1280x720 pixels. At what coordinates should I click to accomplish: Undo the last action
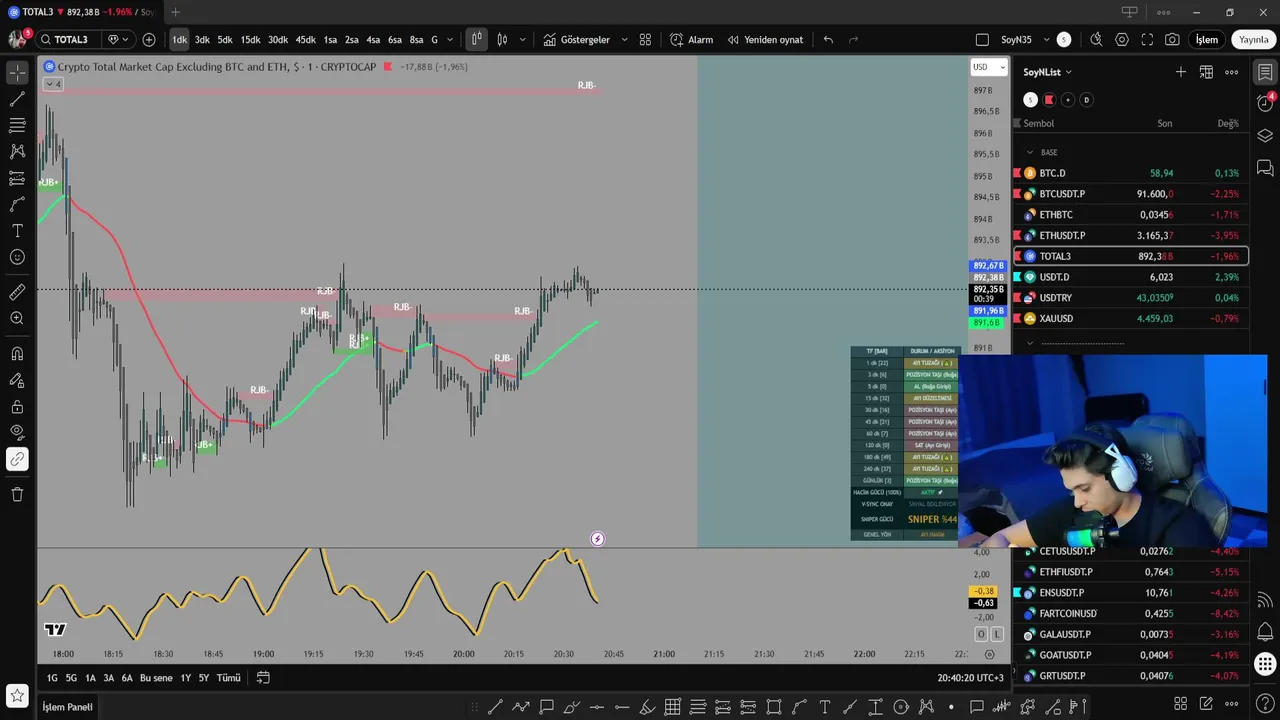(x=828, y=40)
